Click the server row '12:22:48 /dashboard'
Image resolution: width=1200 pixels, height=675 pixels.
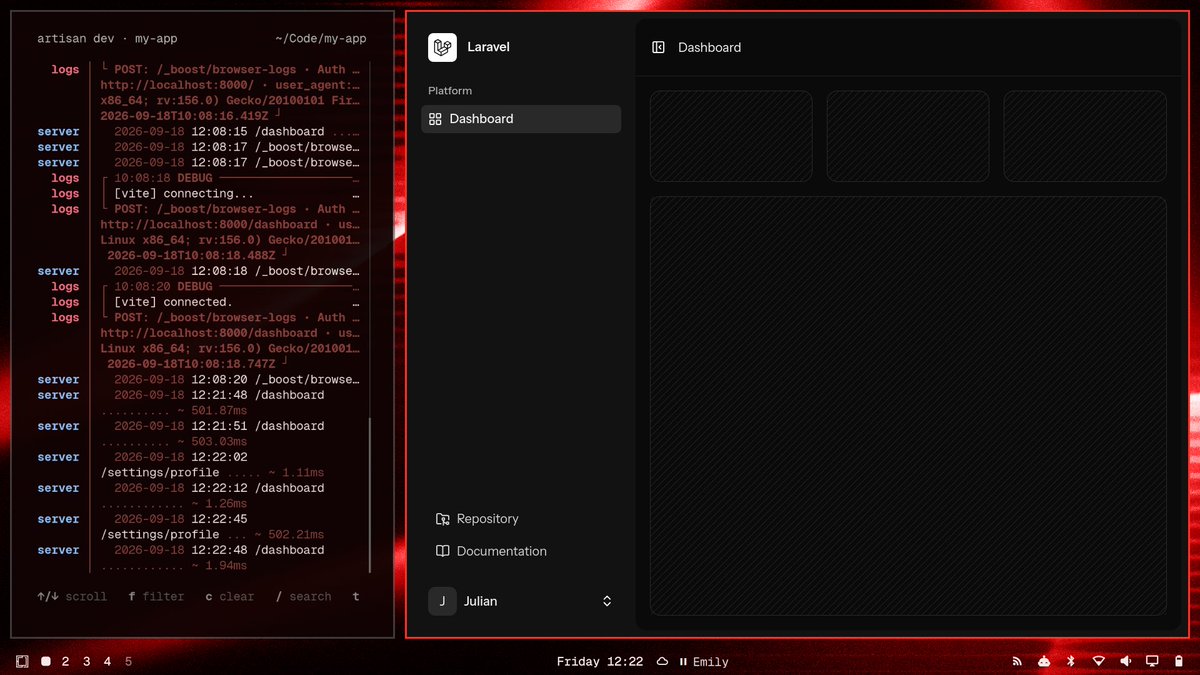[x=219, y=550]
